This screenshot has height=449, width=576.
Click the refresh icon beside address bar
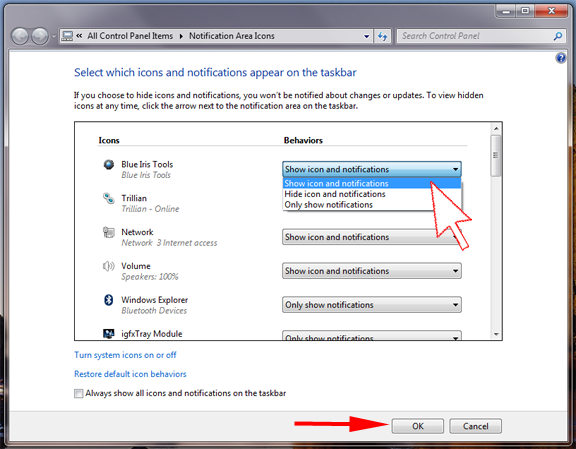point(383,36)
